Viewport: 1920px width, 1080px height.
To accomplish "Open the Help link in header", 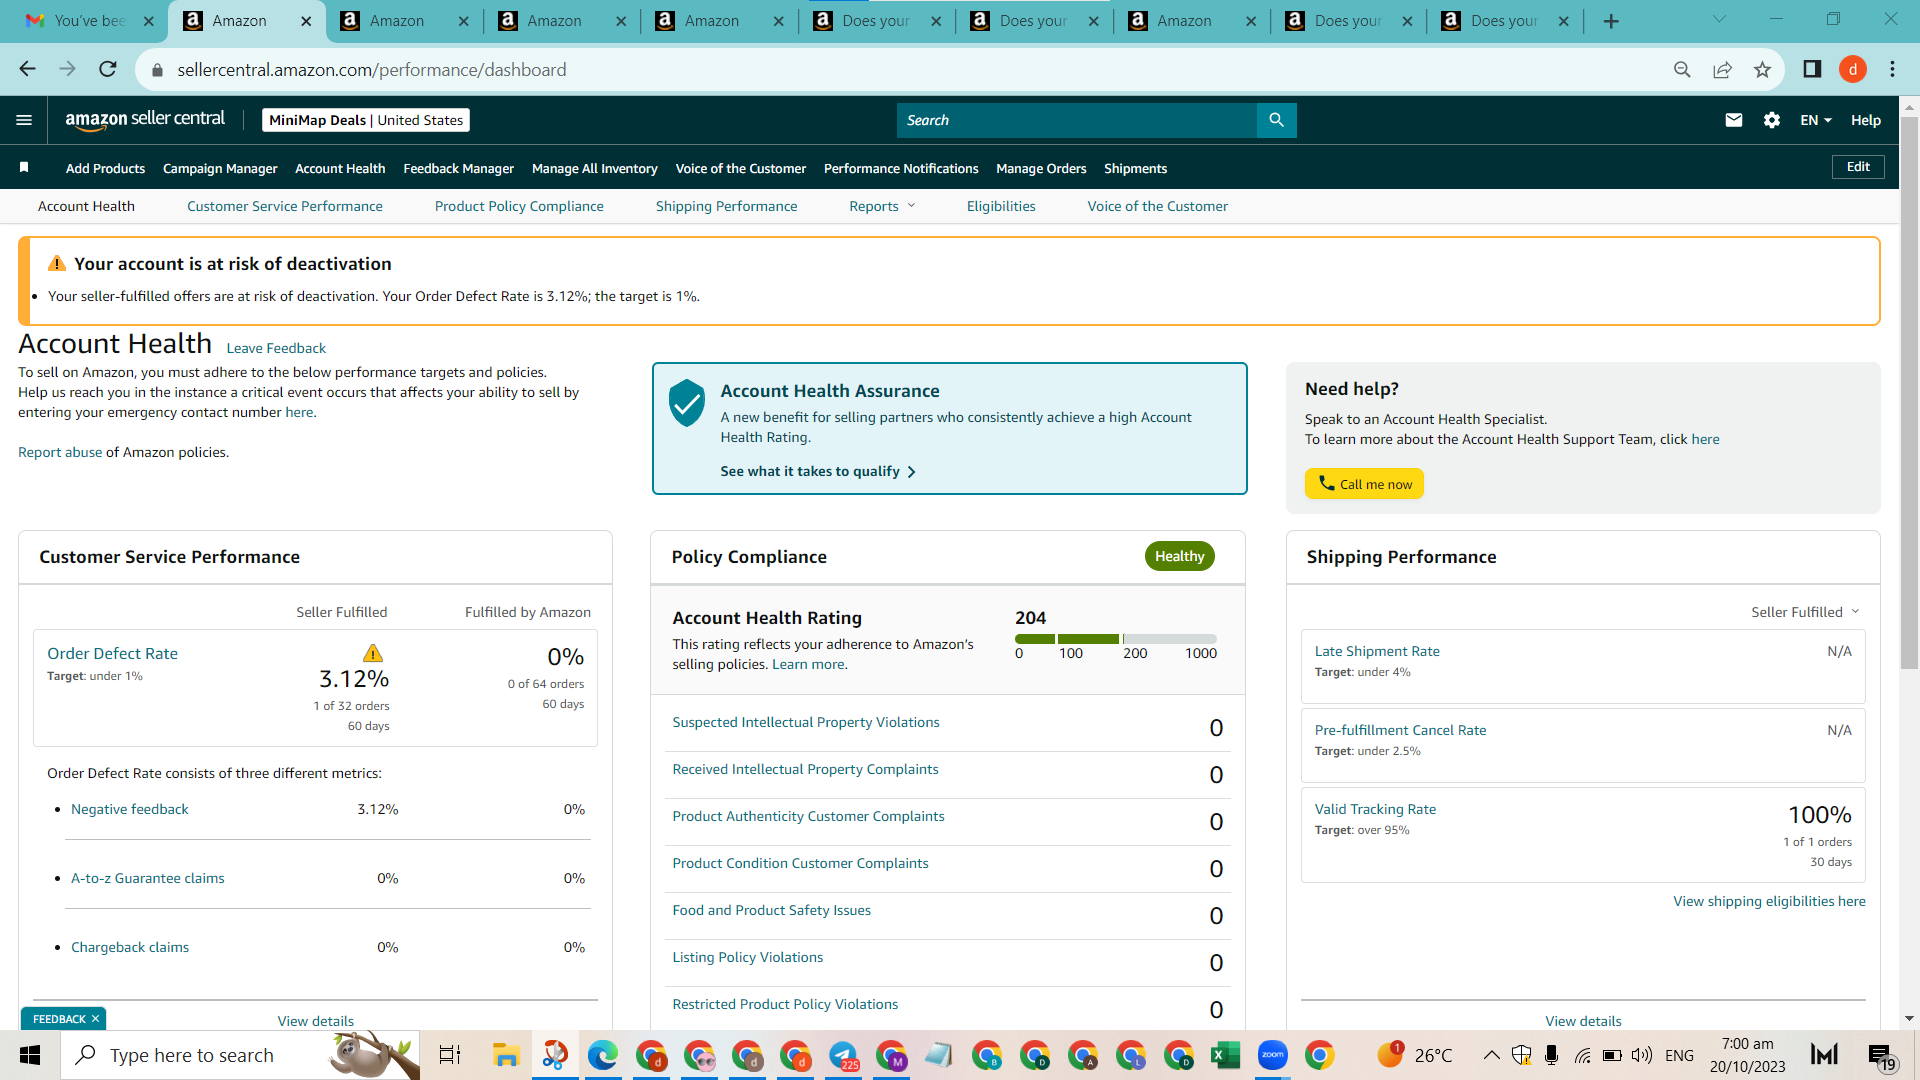I will click(1866, 120).
